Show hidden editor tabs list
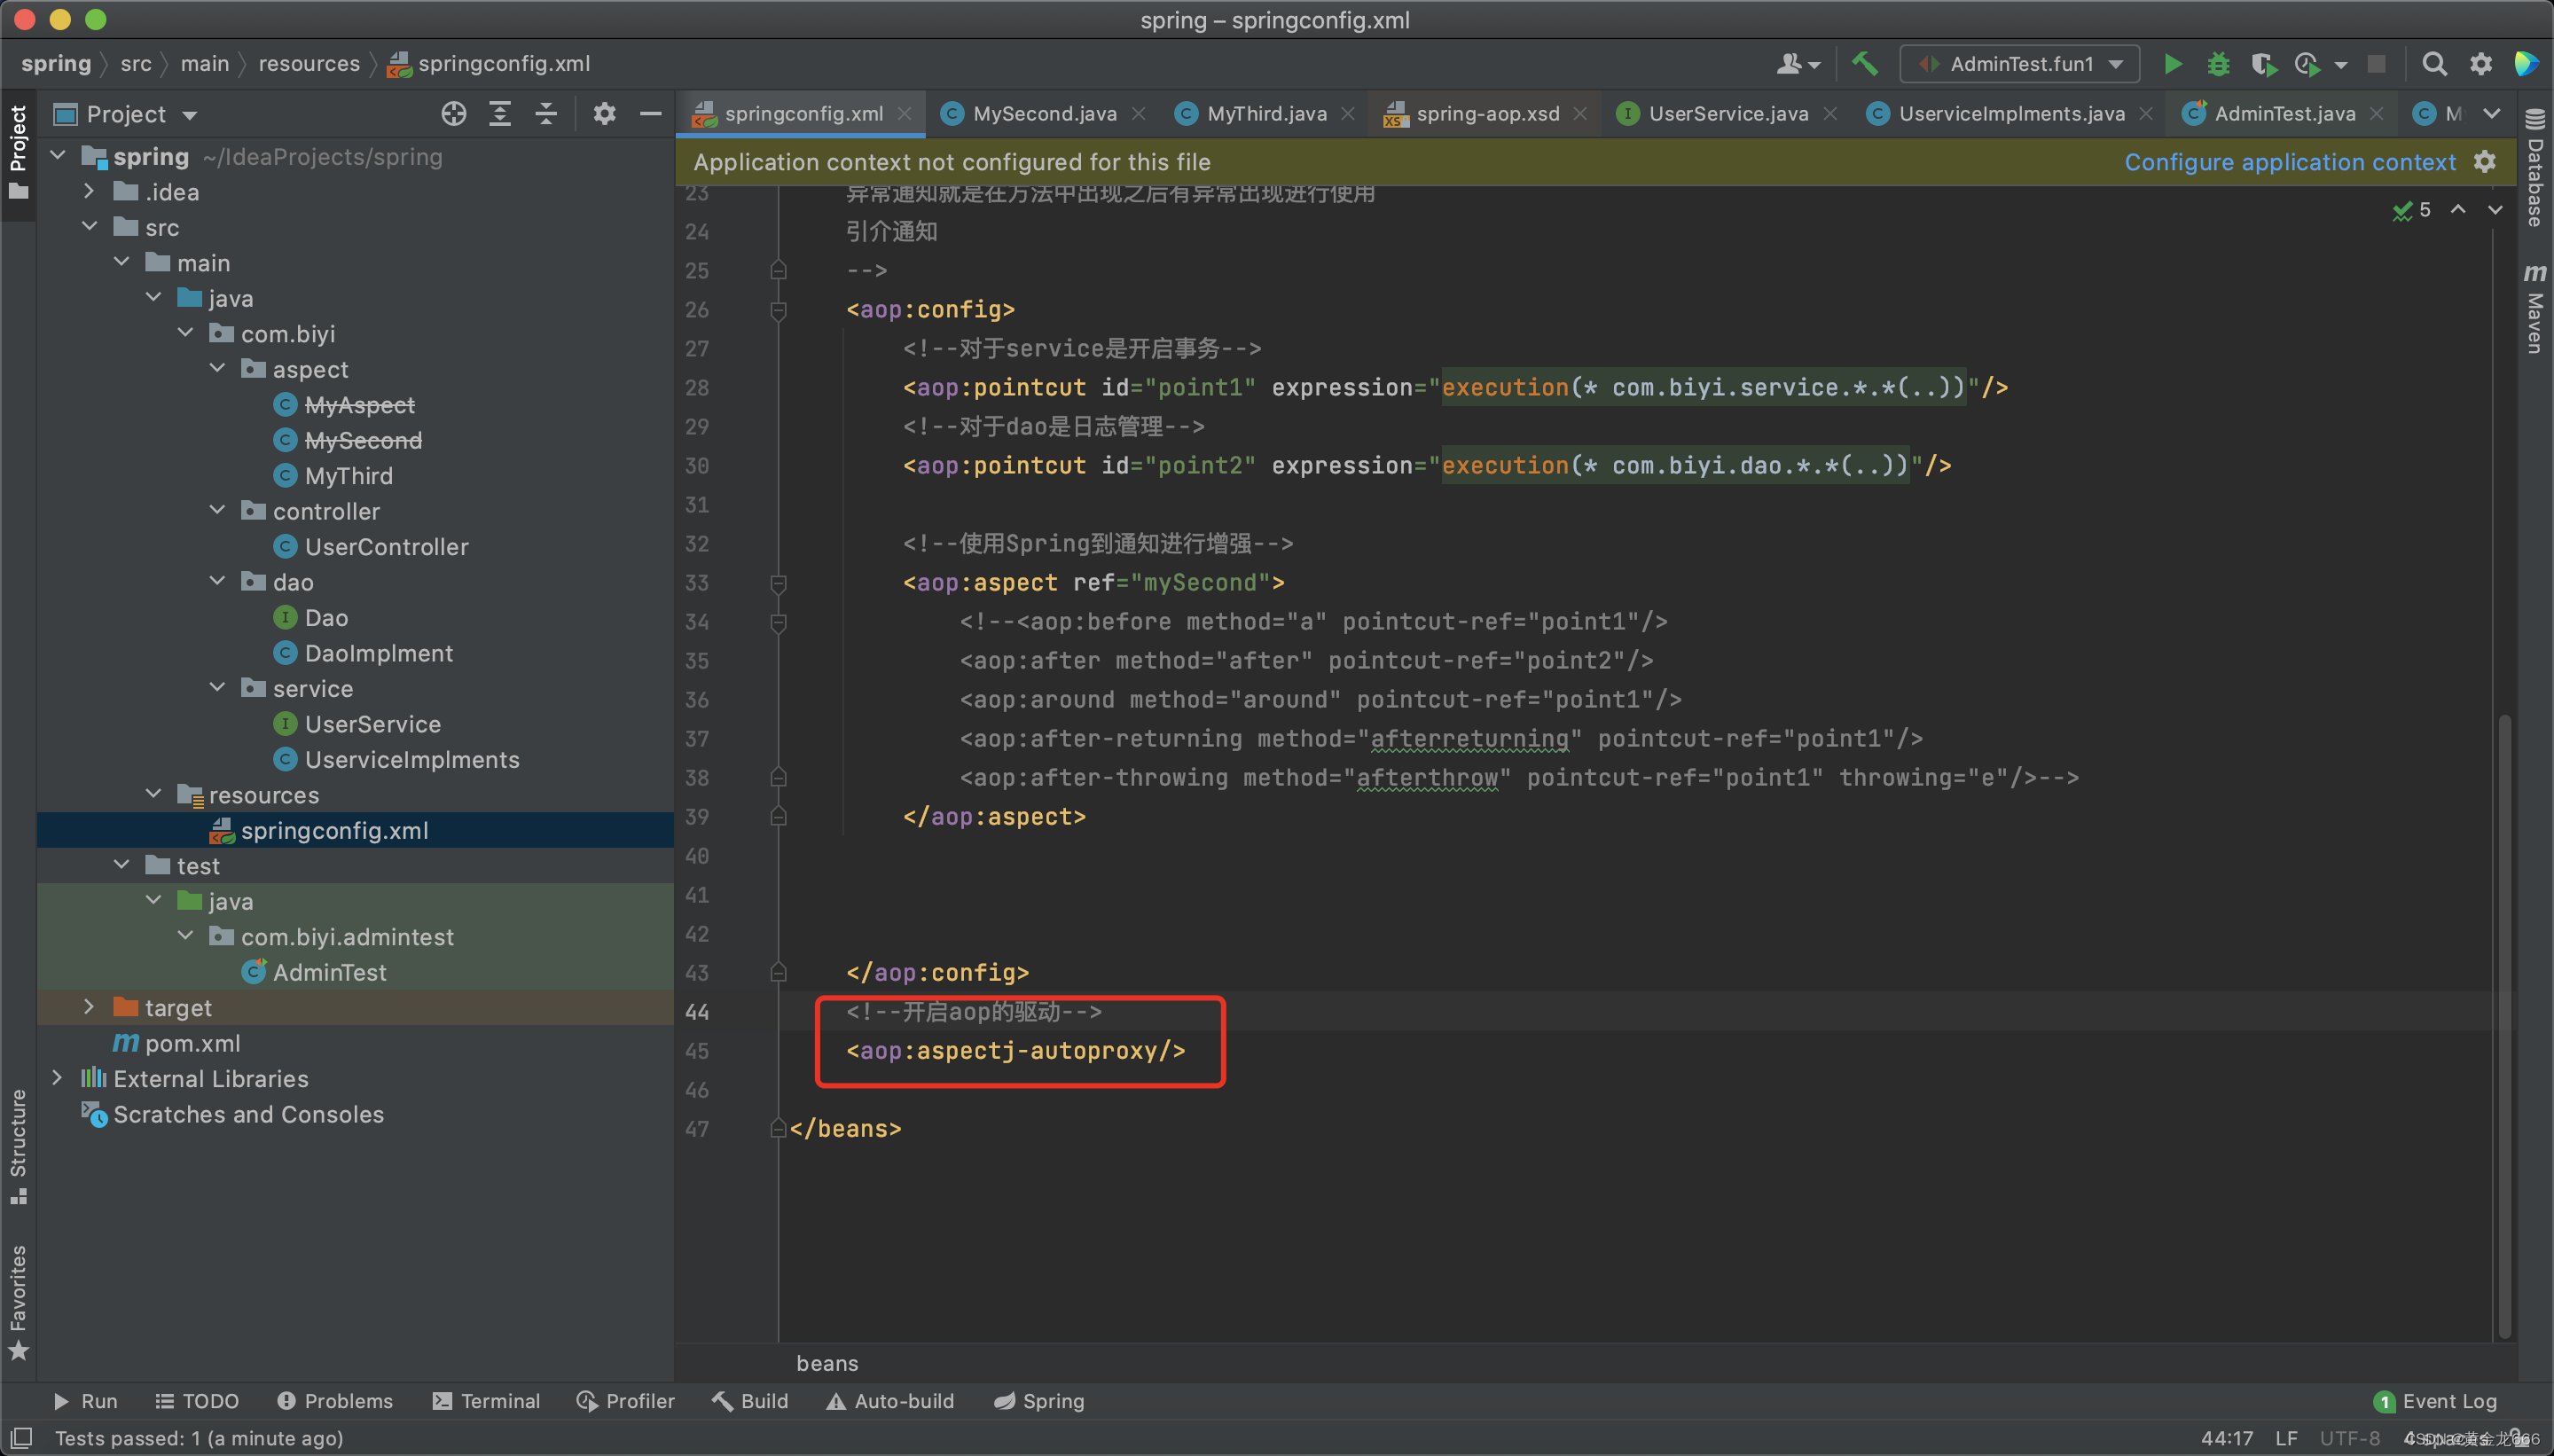The image size is (2554, 1456). pos(2492,114)
